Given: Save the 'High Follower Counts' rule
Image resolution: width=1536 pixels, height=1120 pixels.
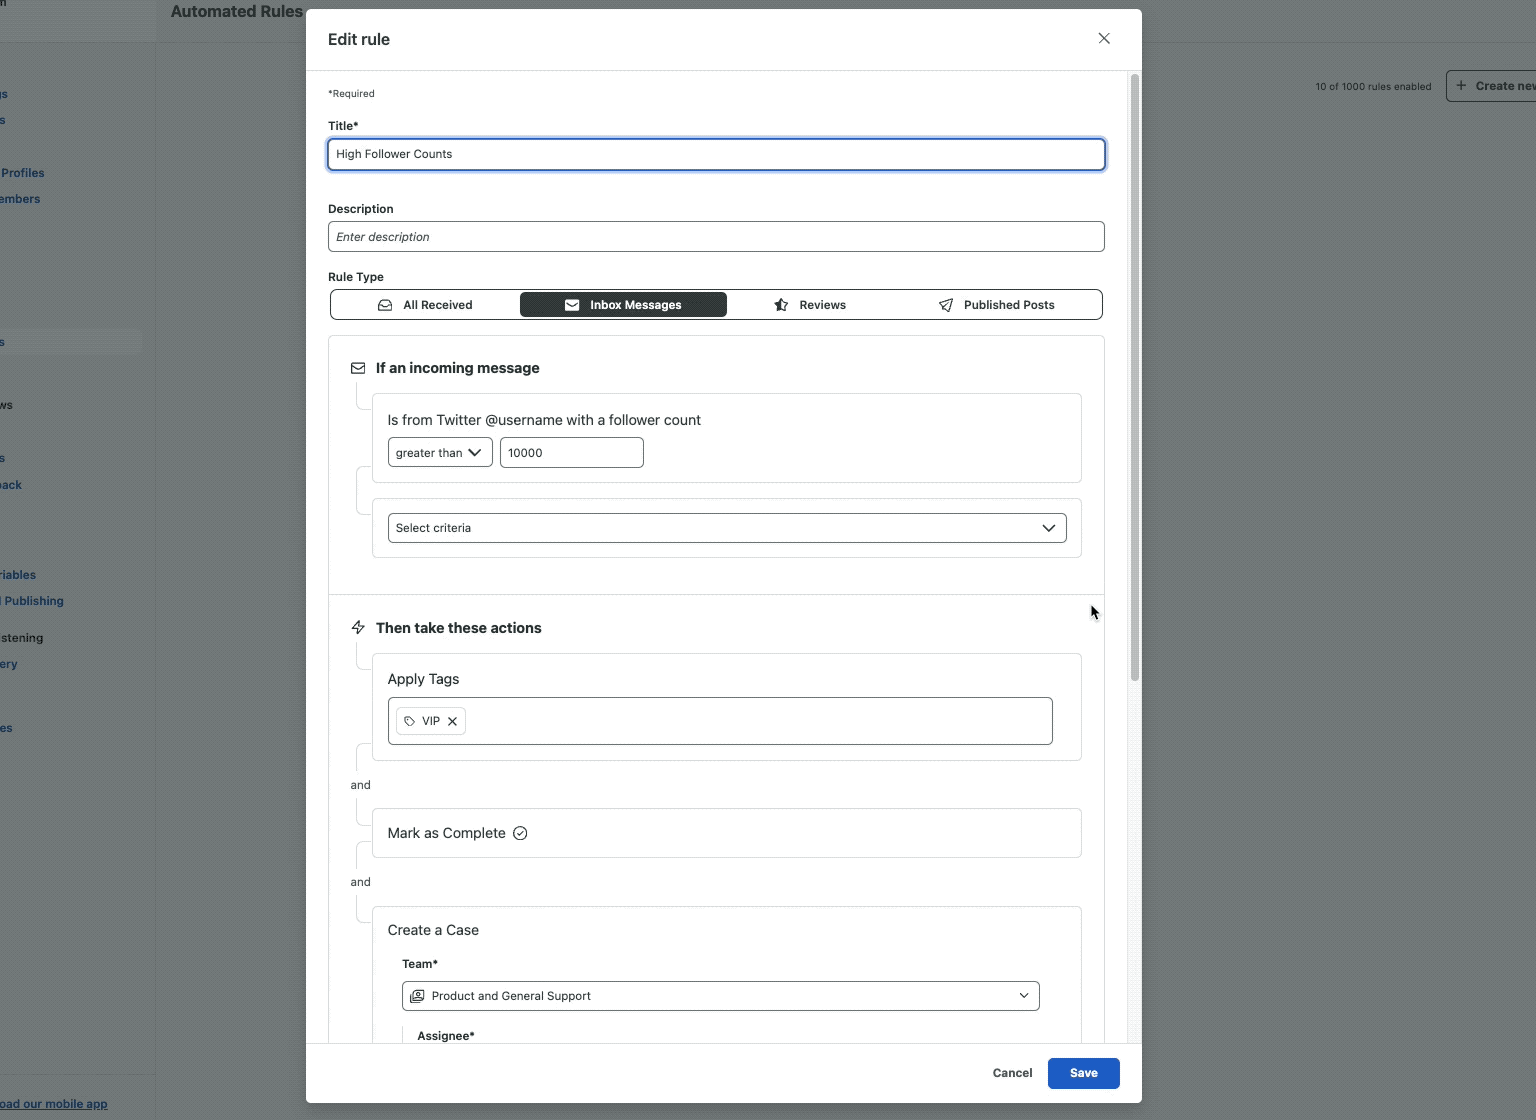Looking at the screenshot, I should 1083,1072.
